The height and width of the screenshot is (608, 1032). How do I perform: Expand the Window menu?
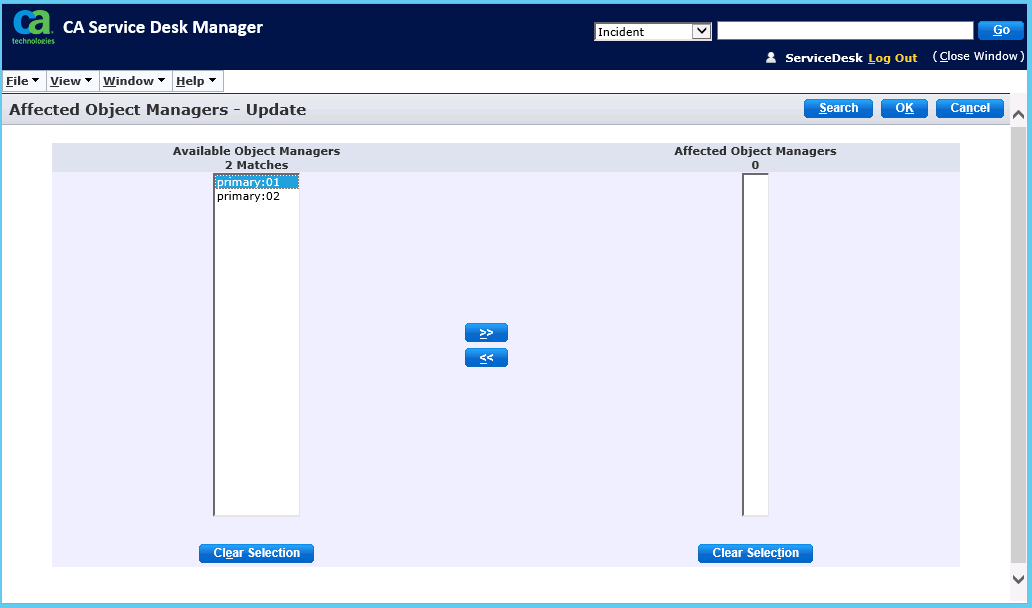(134, 81)
